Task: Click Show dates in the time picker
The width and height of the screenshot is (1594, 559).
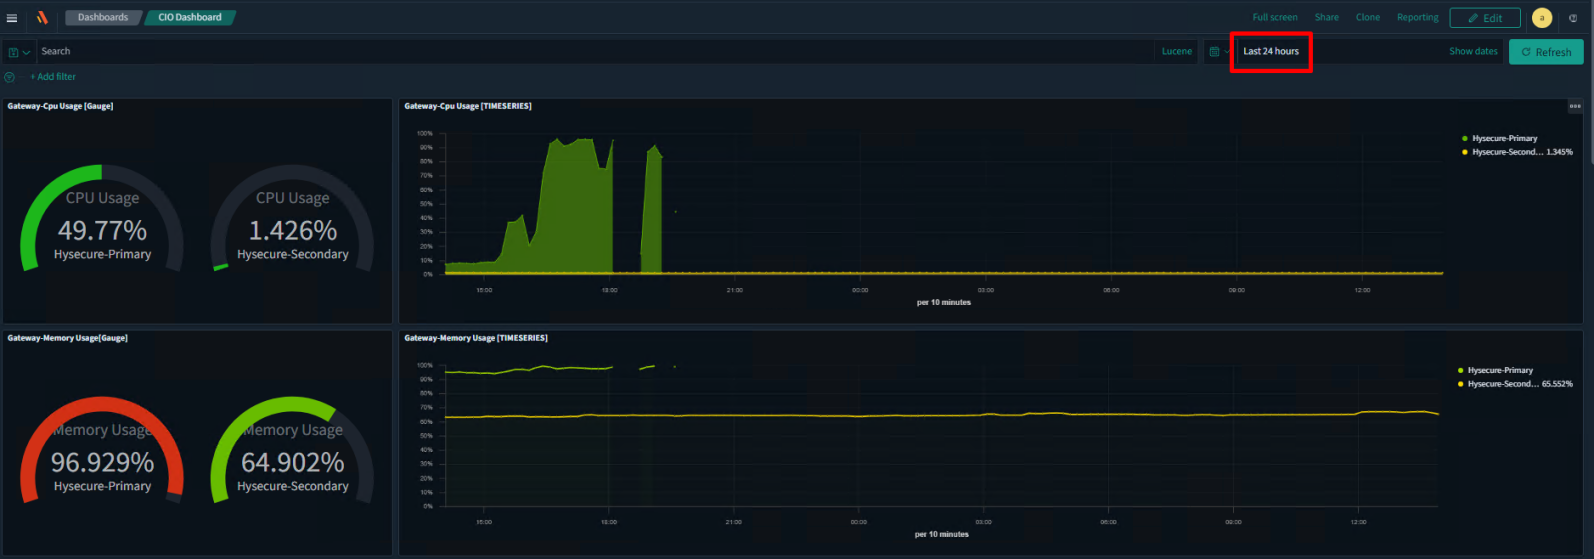Action: pyautogui.click(x=1473, y=52)
